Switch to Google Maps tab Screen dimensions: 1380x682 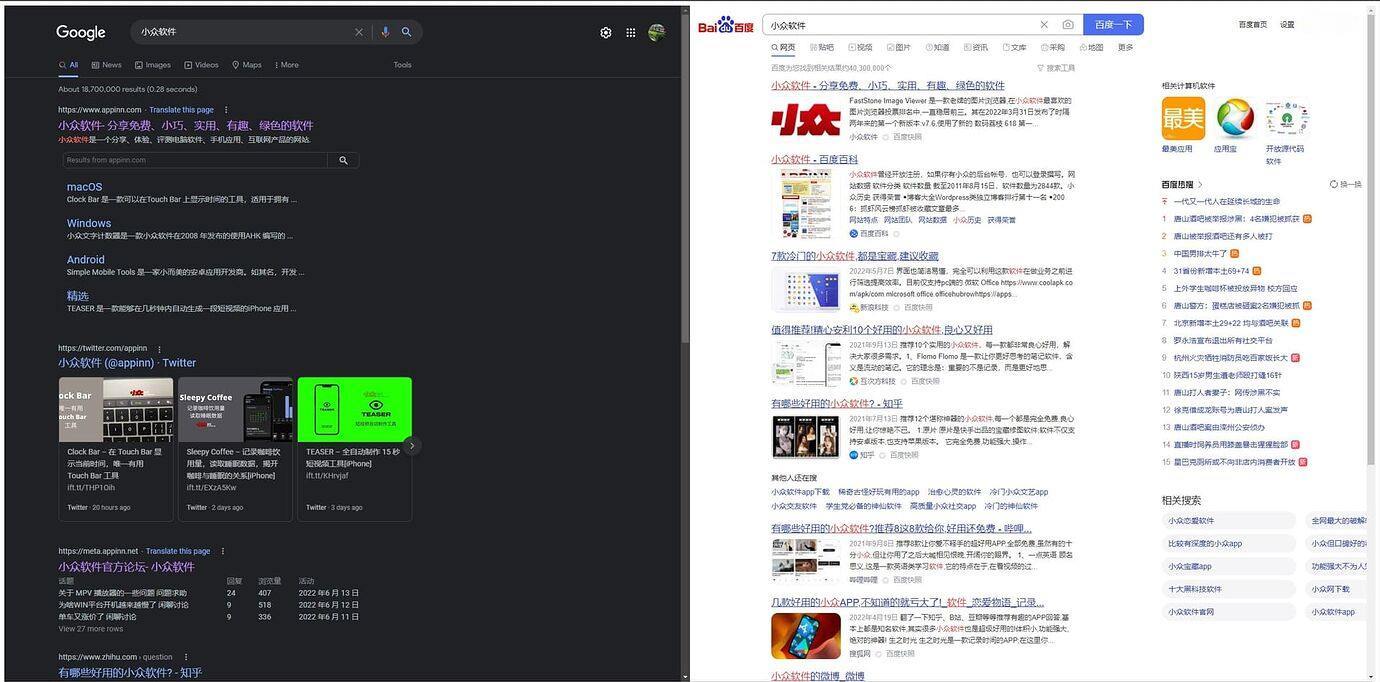tap(247, 65)
